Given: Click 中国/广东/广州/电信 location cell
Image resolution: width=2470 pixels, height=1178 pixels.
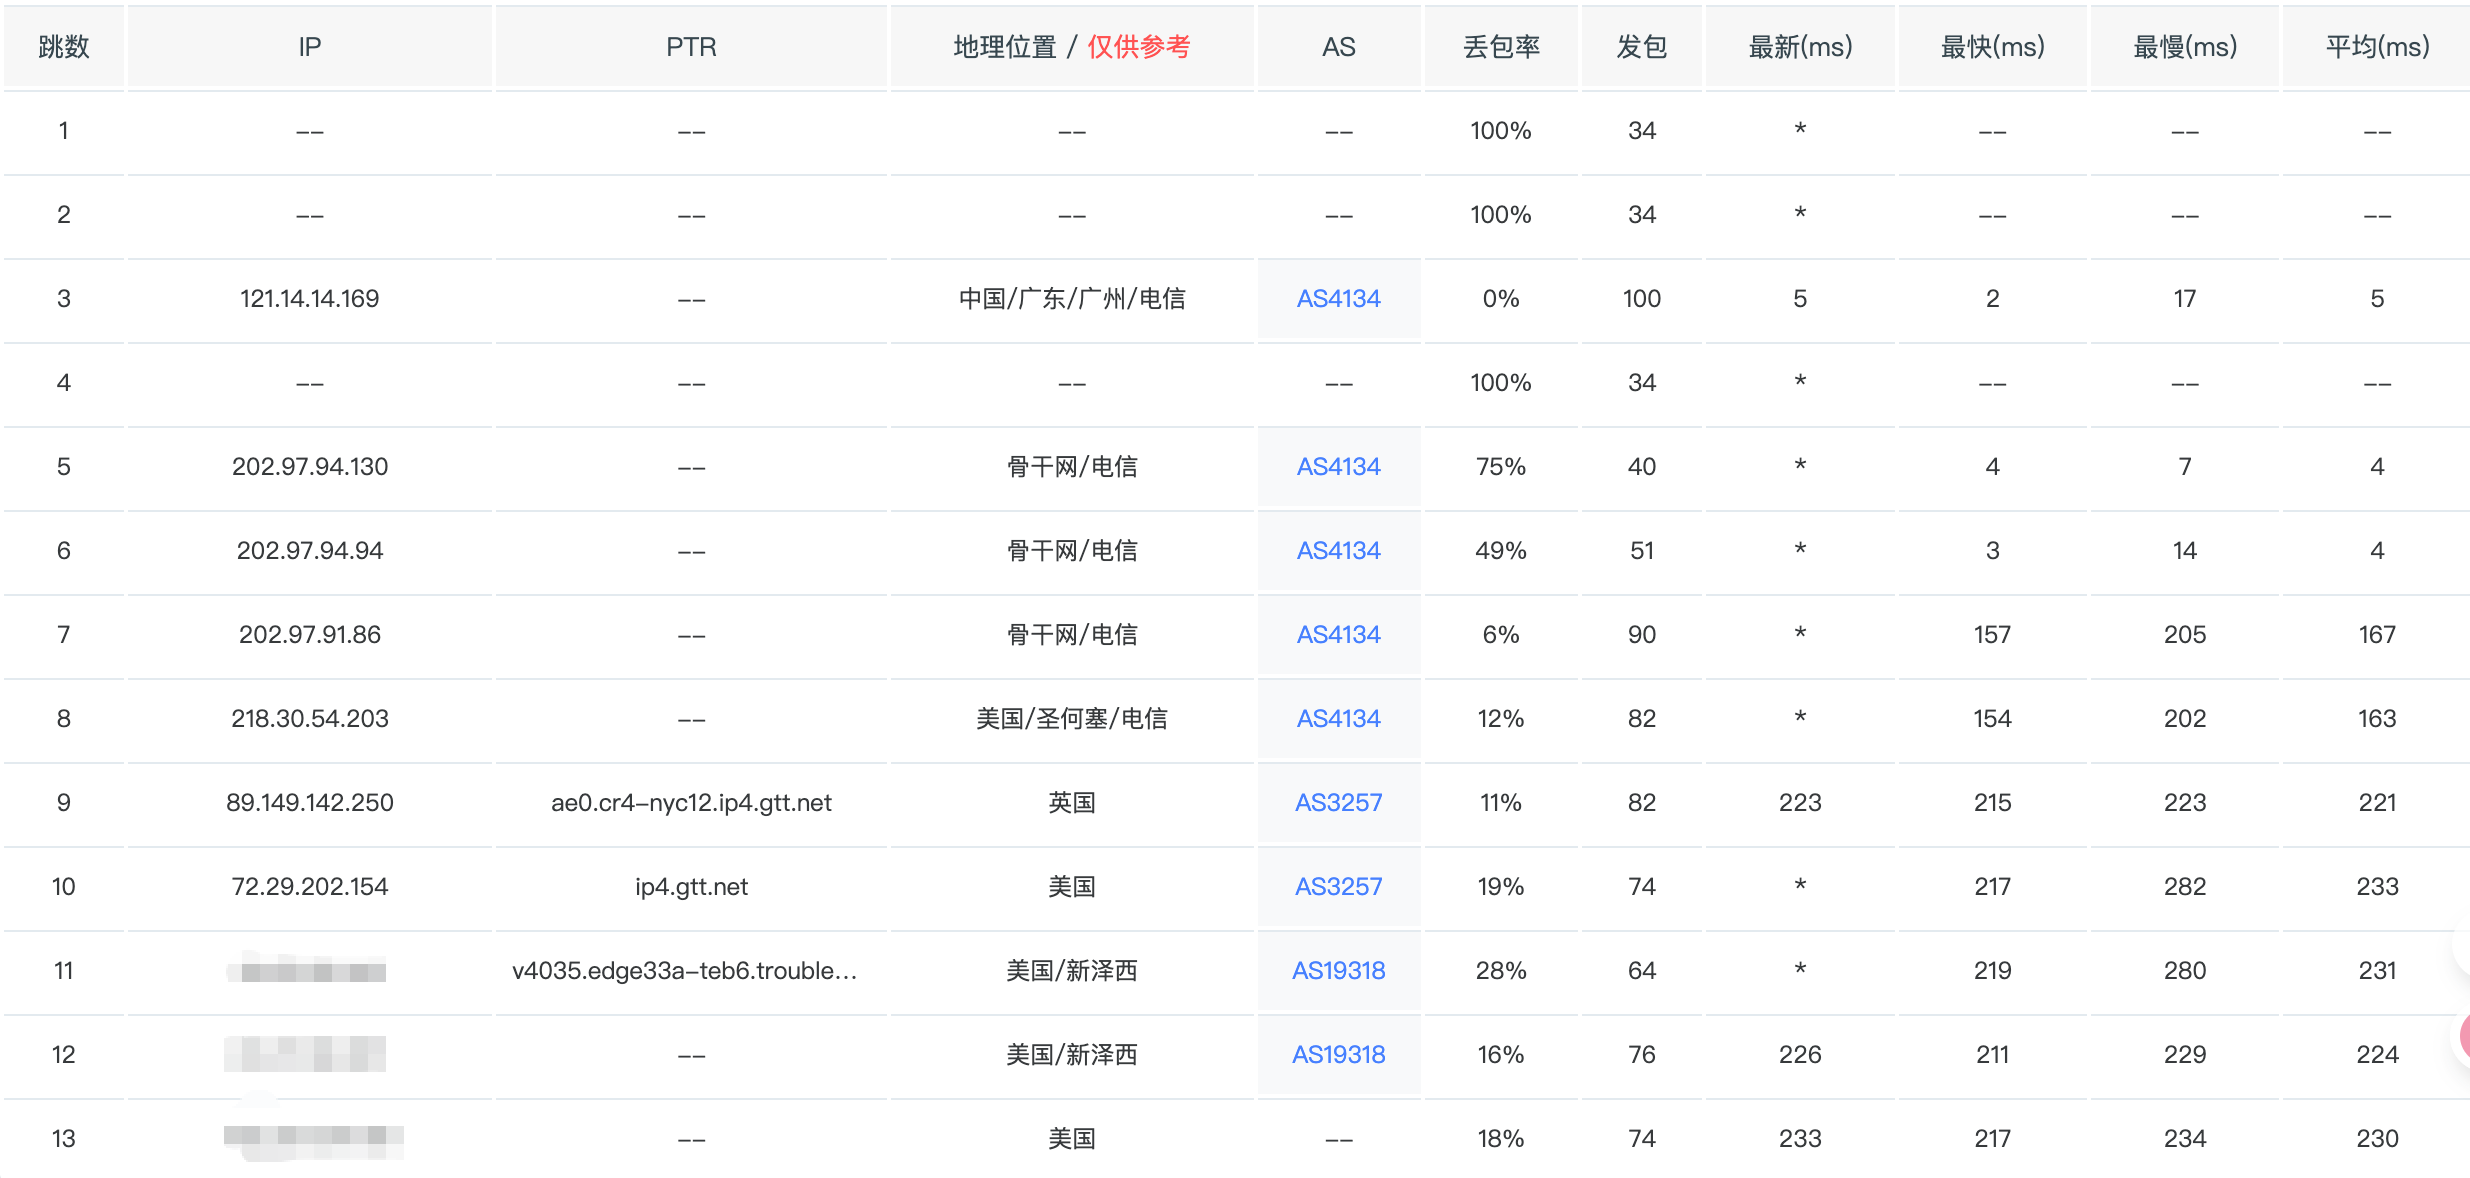Looking at the screenshot, I should click(1071, 299).
